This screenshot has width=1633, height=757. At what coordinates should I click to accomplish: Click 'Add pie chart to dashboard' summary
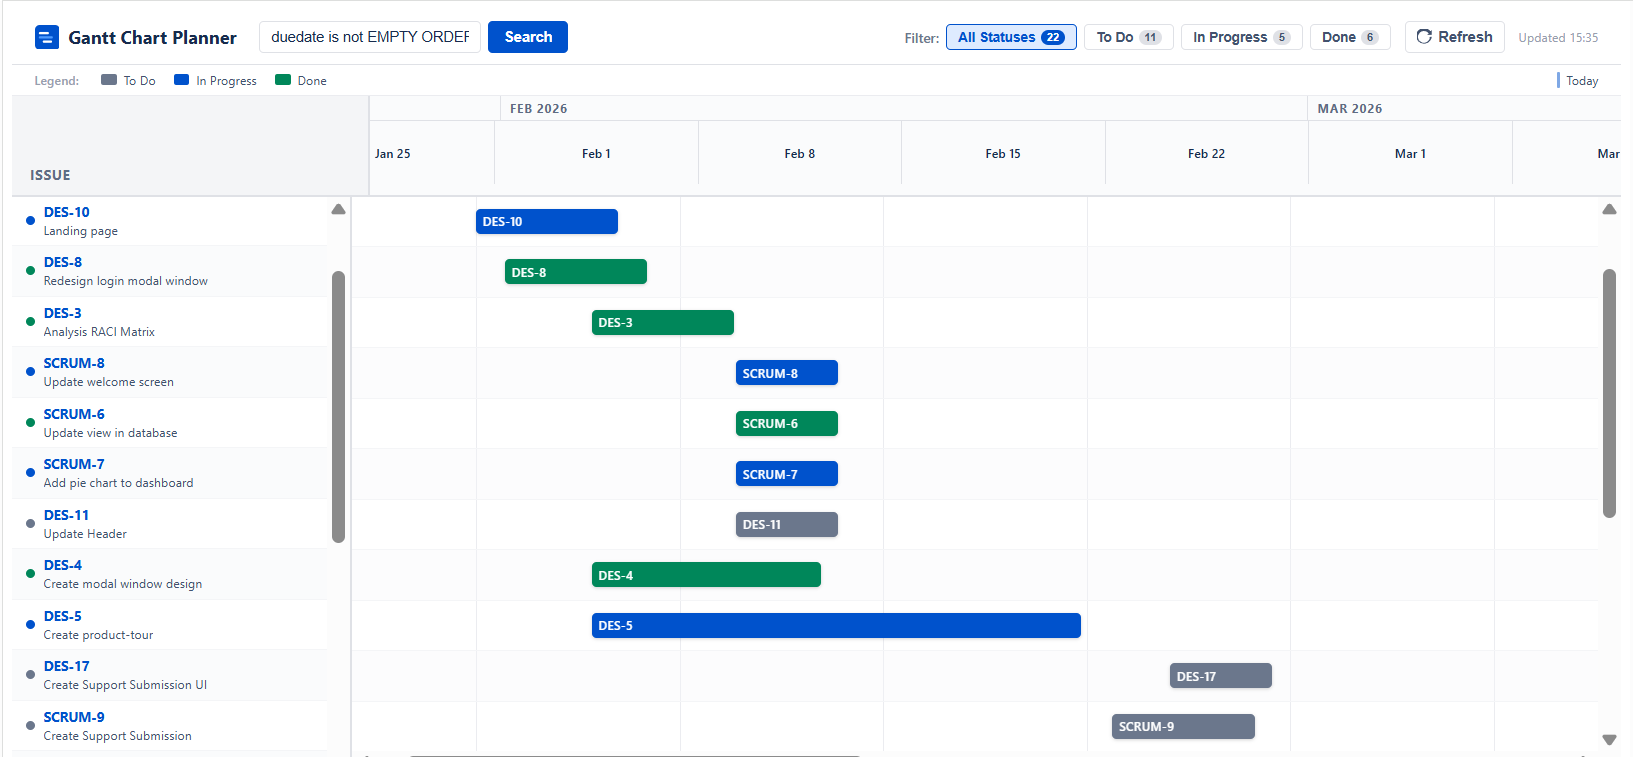[119, 483]
